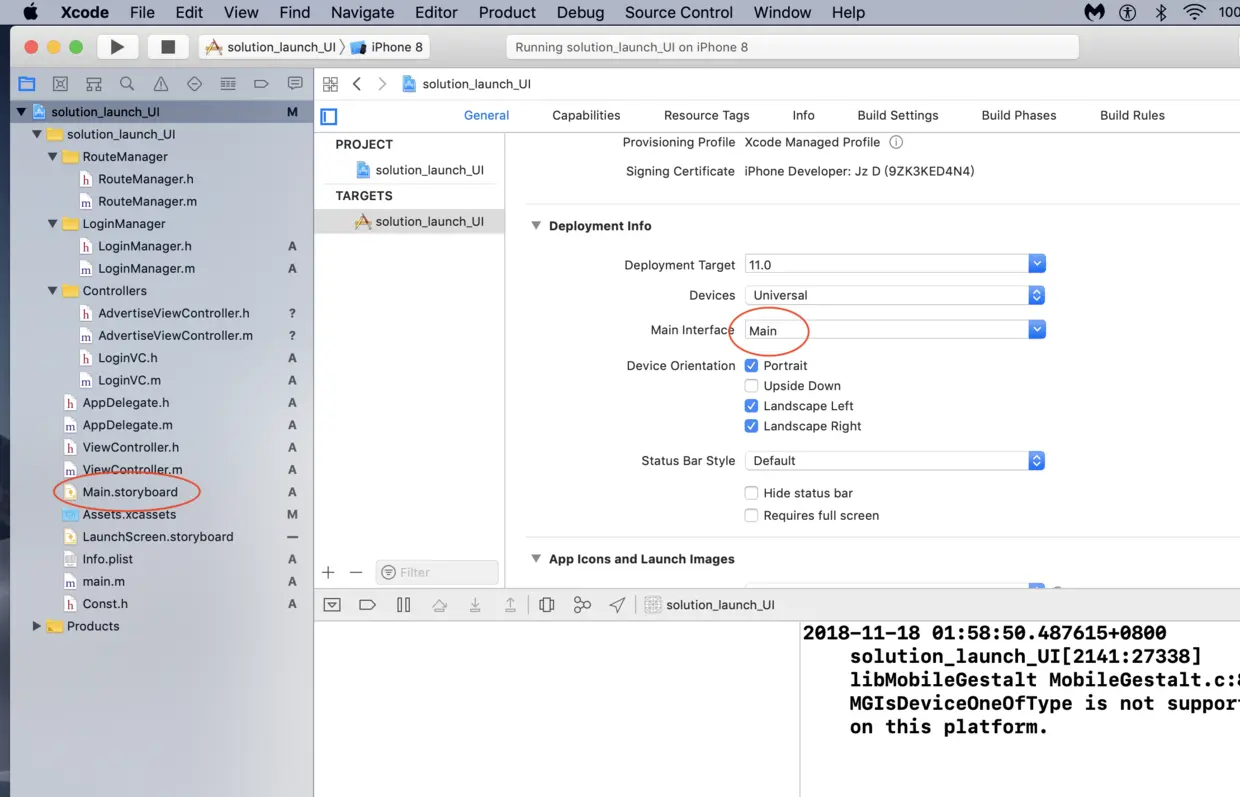Screen dimensions: 1240x797
Task: Collapse the Controllers group
Action: (x=53, y=291)
